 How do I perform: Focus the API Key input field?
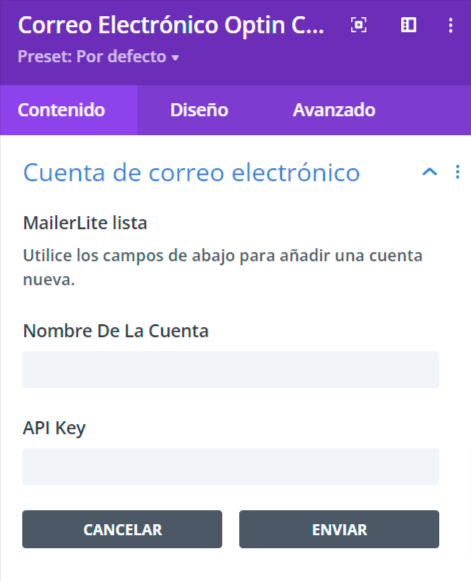(230, 467)
